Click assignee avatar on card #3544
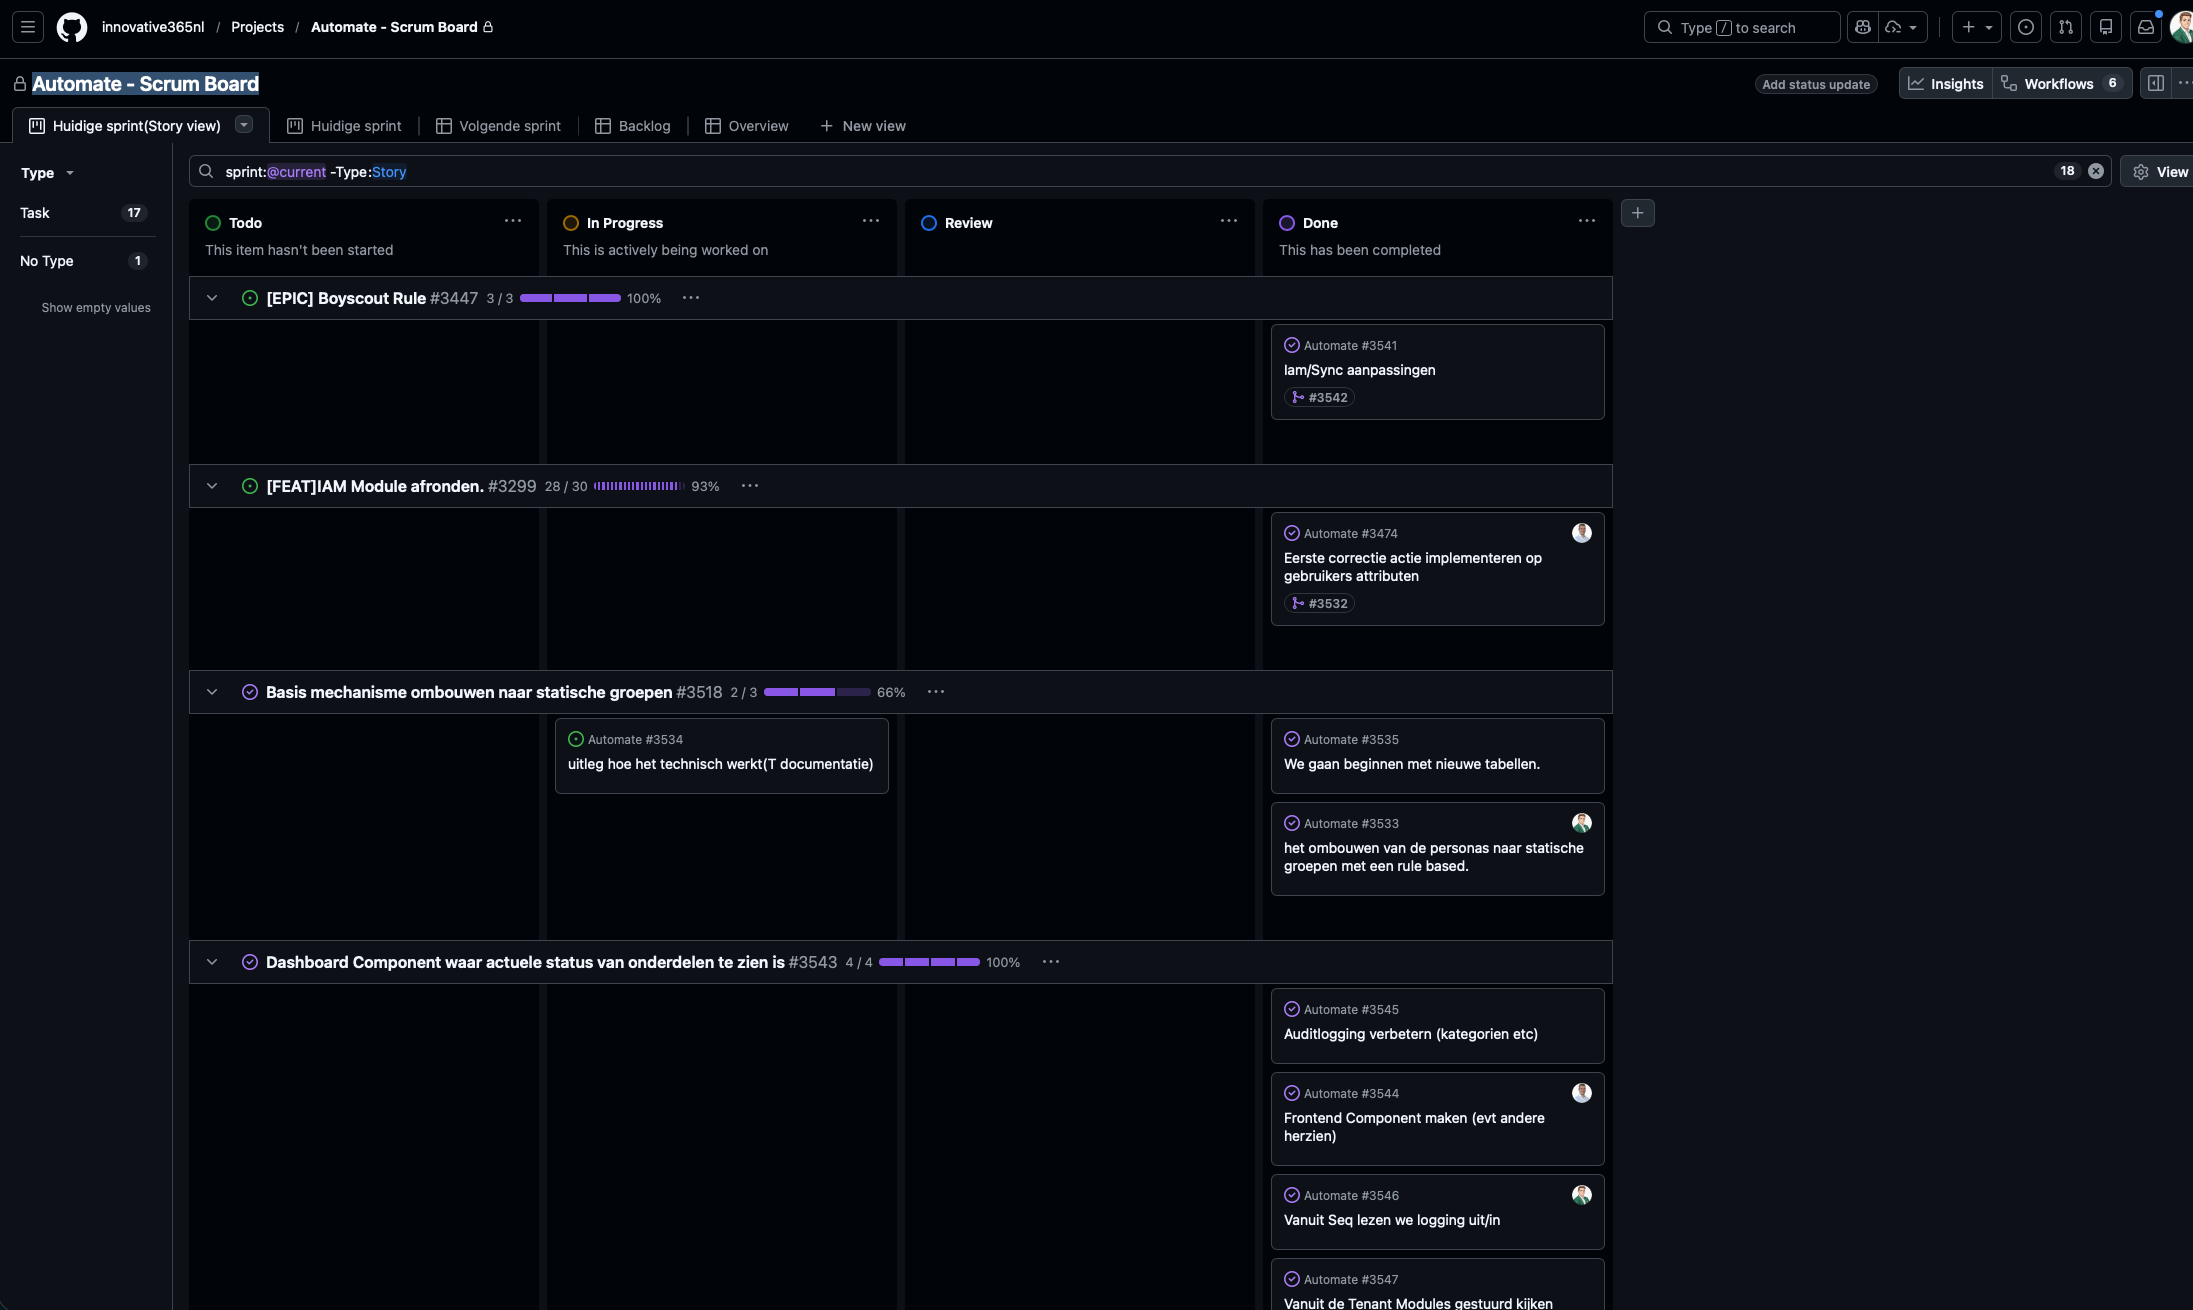2193x1310 pixels. 1581,1093
